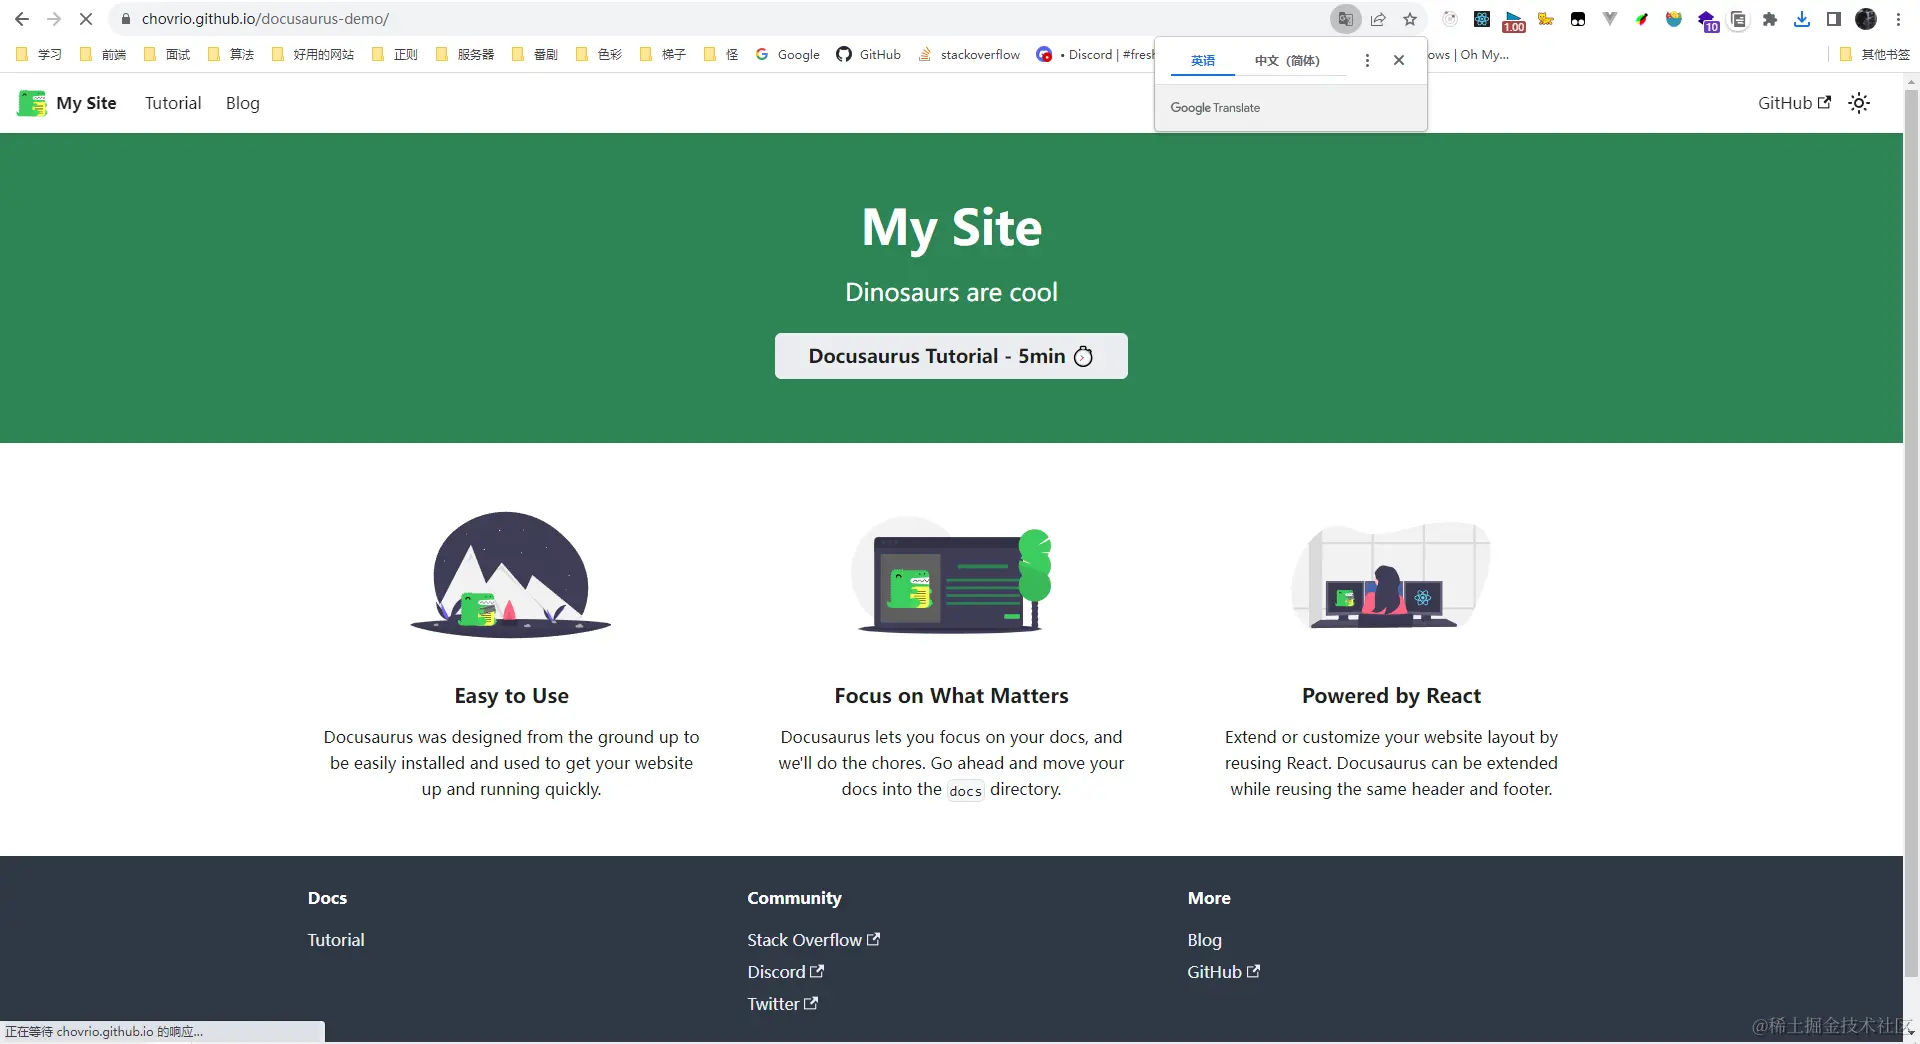The width and height of the screenshot is (1920, 1044).
Task: Open the 好用的网站 bookmark folder
Action: tap(313, 54)
